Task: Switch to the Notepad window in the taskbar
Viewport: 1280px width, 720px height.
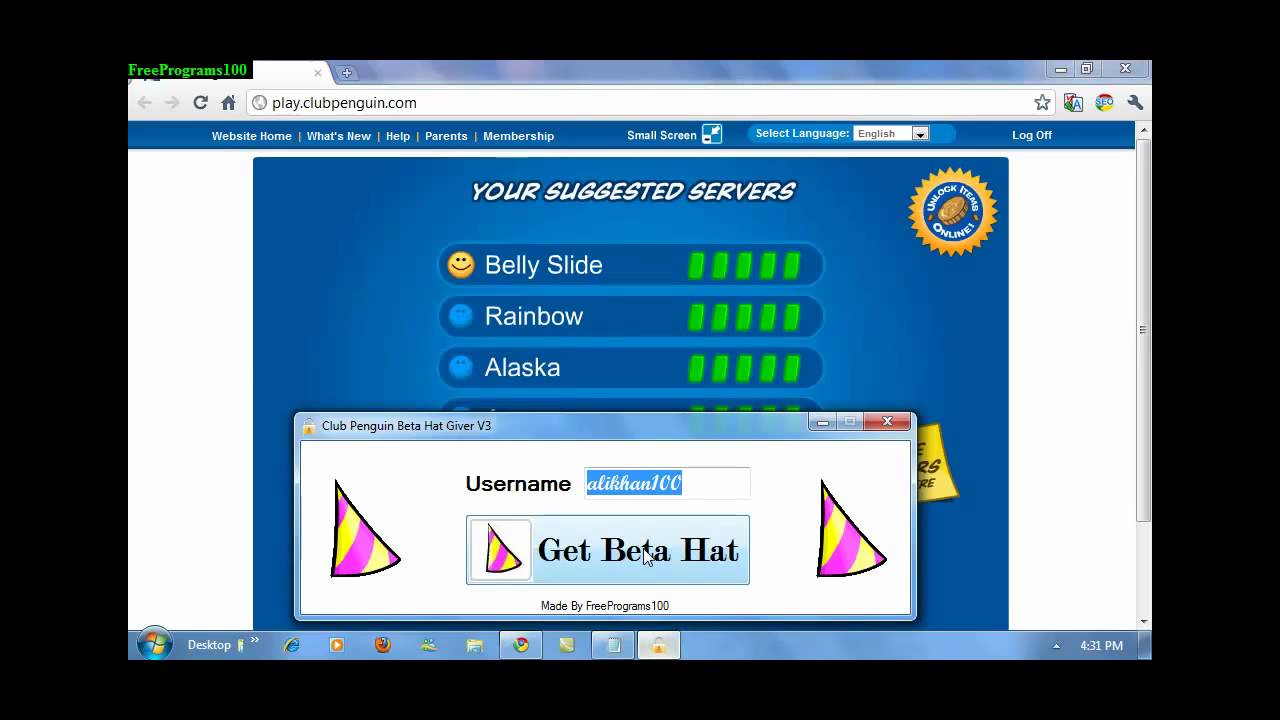Action: pos(613,645)
